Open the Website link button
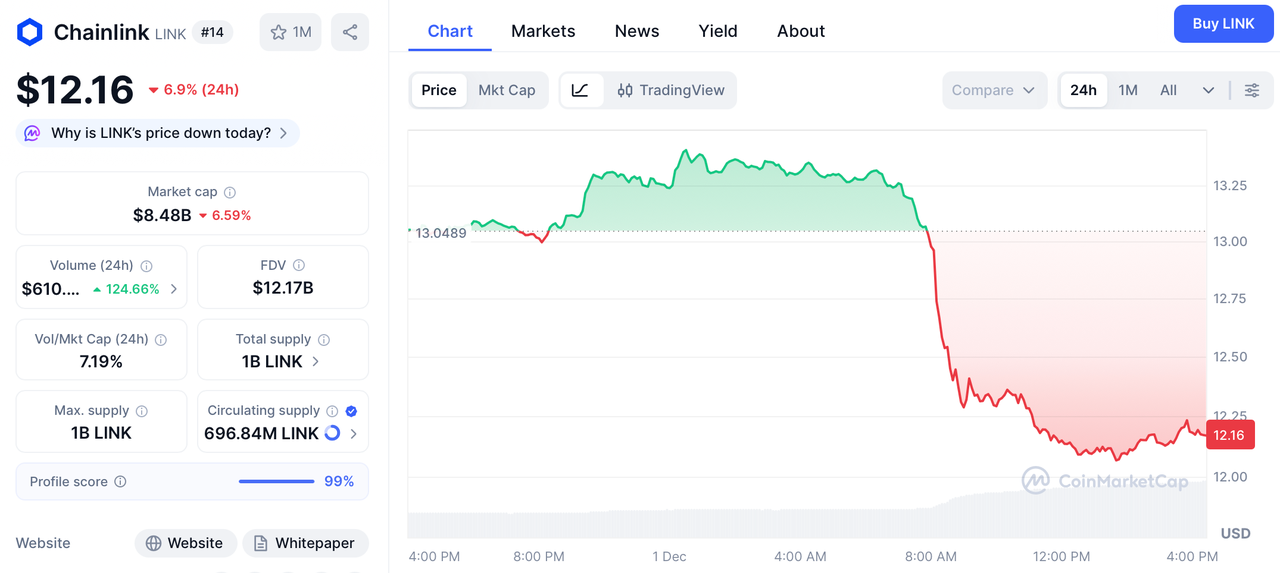The width and height of the screenshot is (1280, 573). click(x=186, y=543)
